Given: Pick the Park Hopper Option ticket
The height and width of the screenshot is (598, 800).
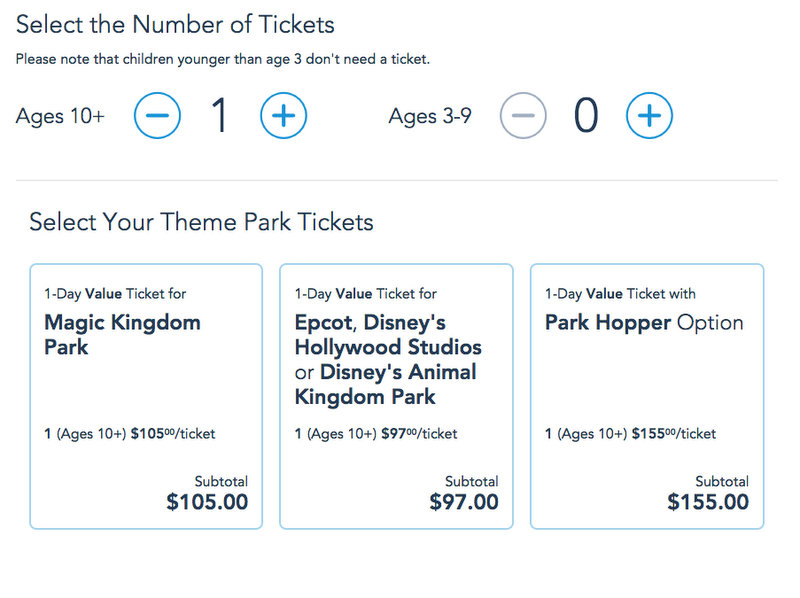Looking at the screenshot, I should [x=647, y=396].
